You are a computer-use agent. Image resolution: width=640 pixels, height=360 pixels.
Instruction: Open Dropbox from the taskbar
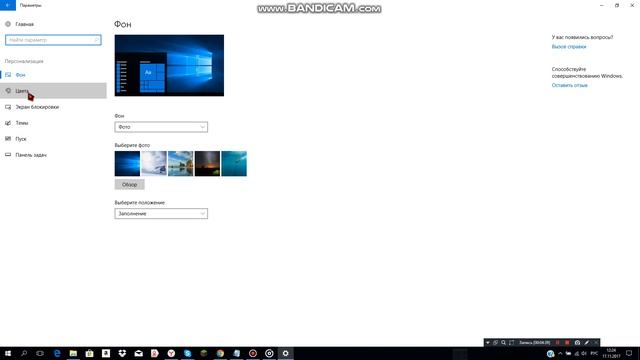coord(122,353)
